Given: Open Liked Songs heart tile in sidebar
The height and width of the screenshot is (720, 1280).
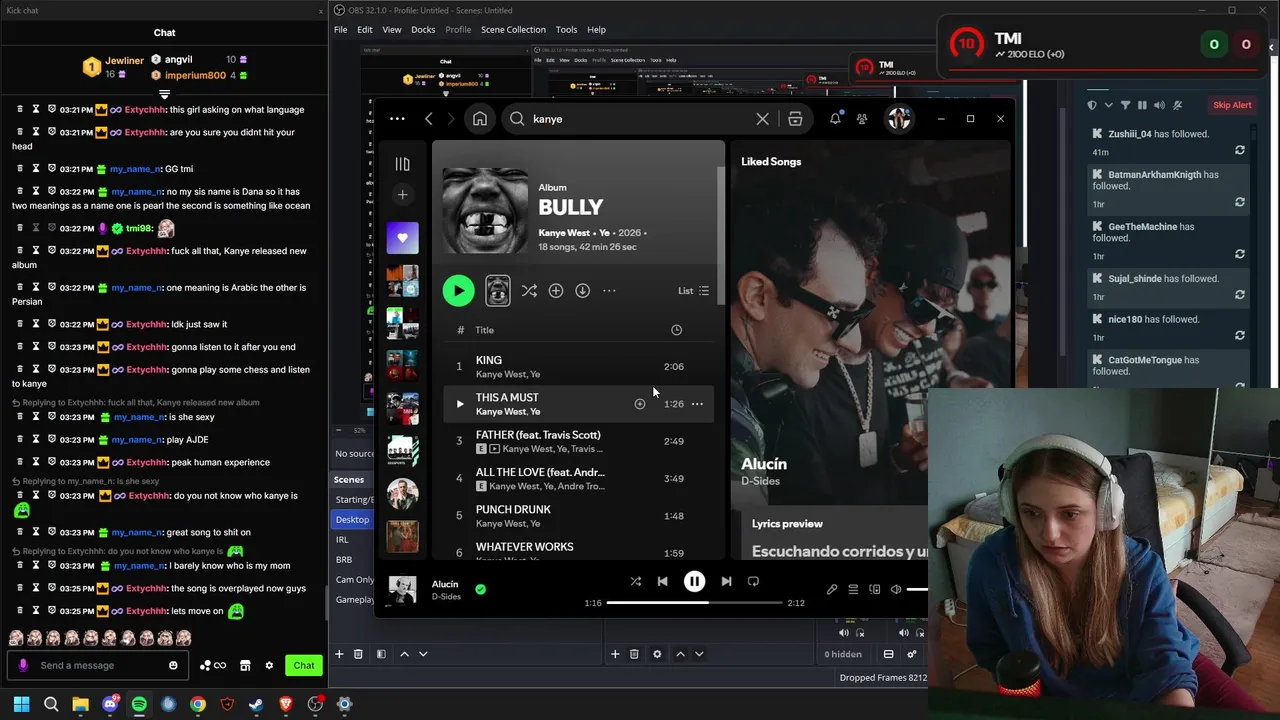Looking at the screenshot, I should pos(402,238).
